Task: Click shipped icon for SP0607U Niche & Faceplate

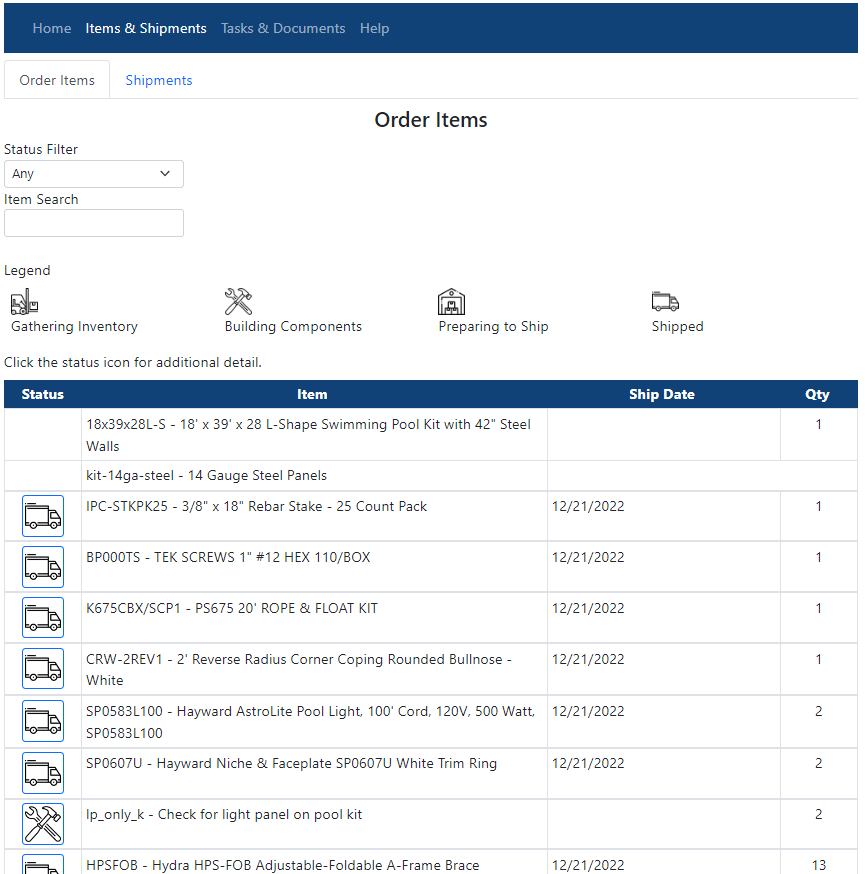Action: [x=43, y=773]
